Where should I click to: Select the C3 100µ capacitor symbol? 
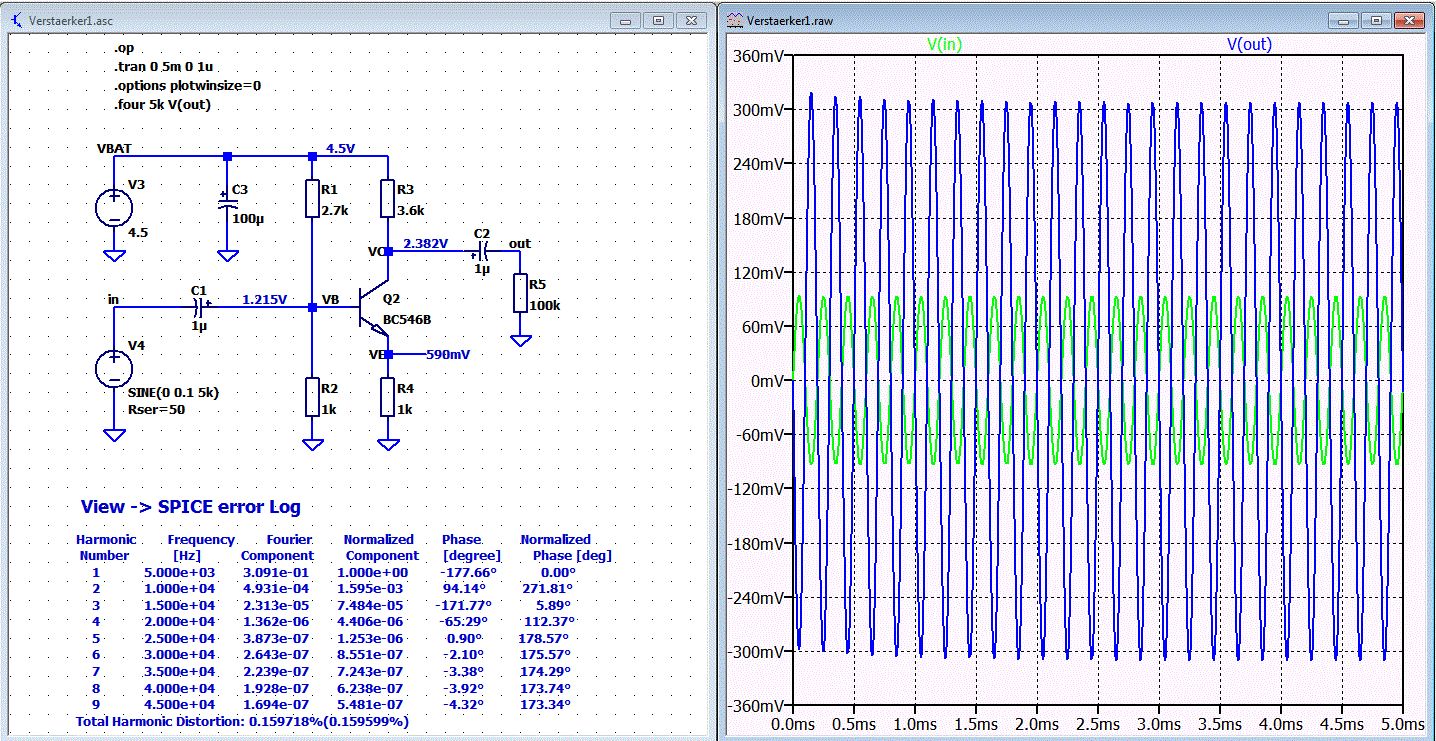click(x=227, y=203)
